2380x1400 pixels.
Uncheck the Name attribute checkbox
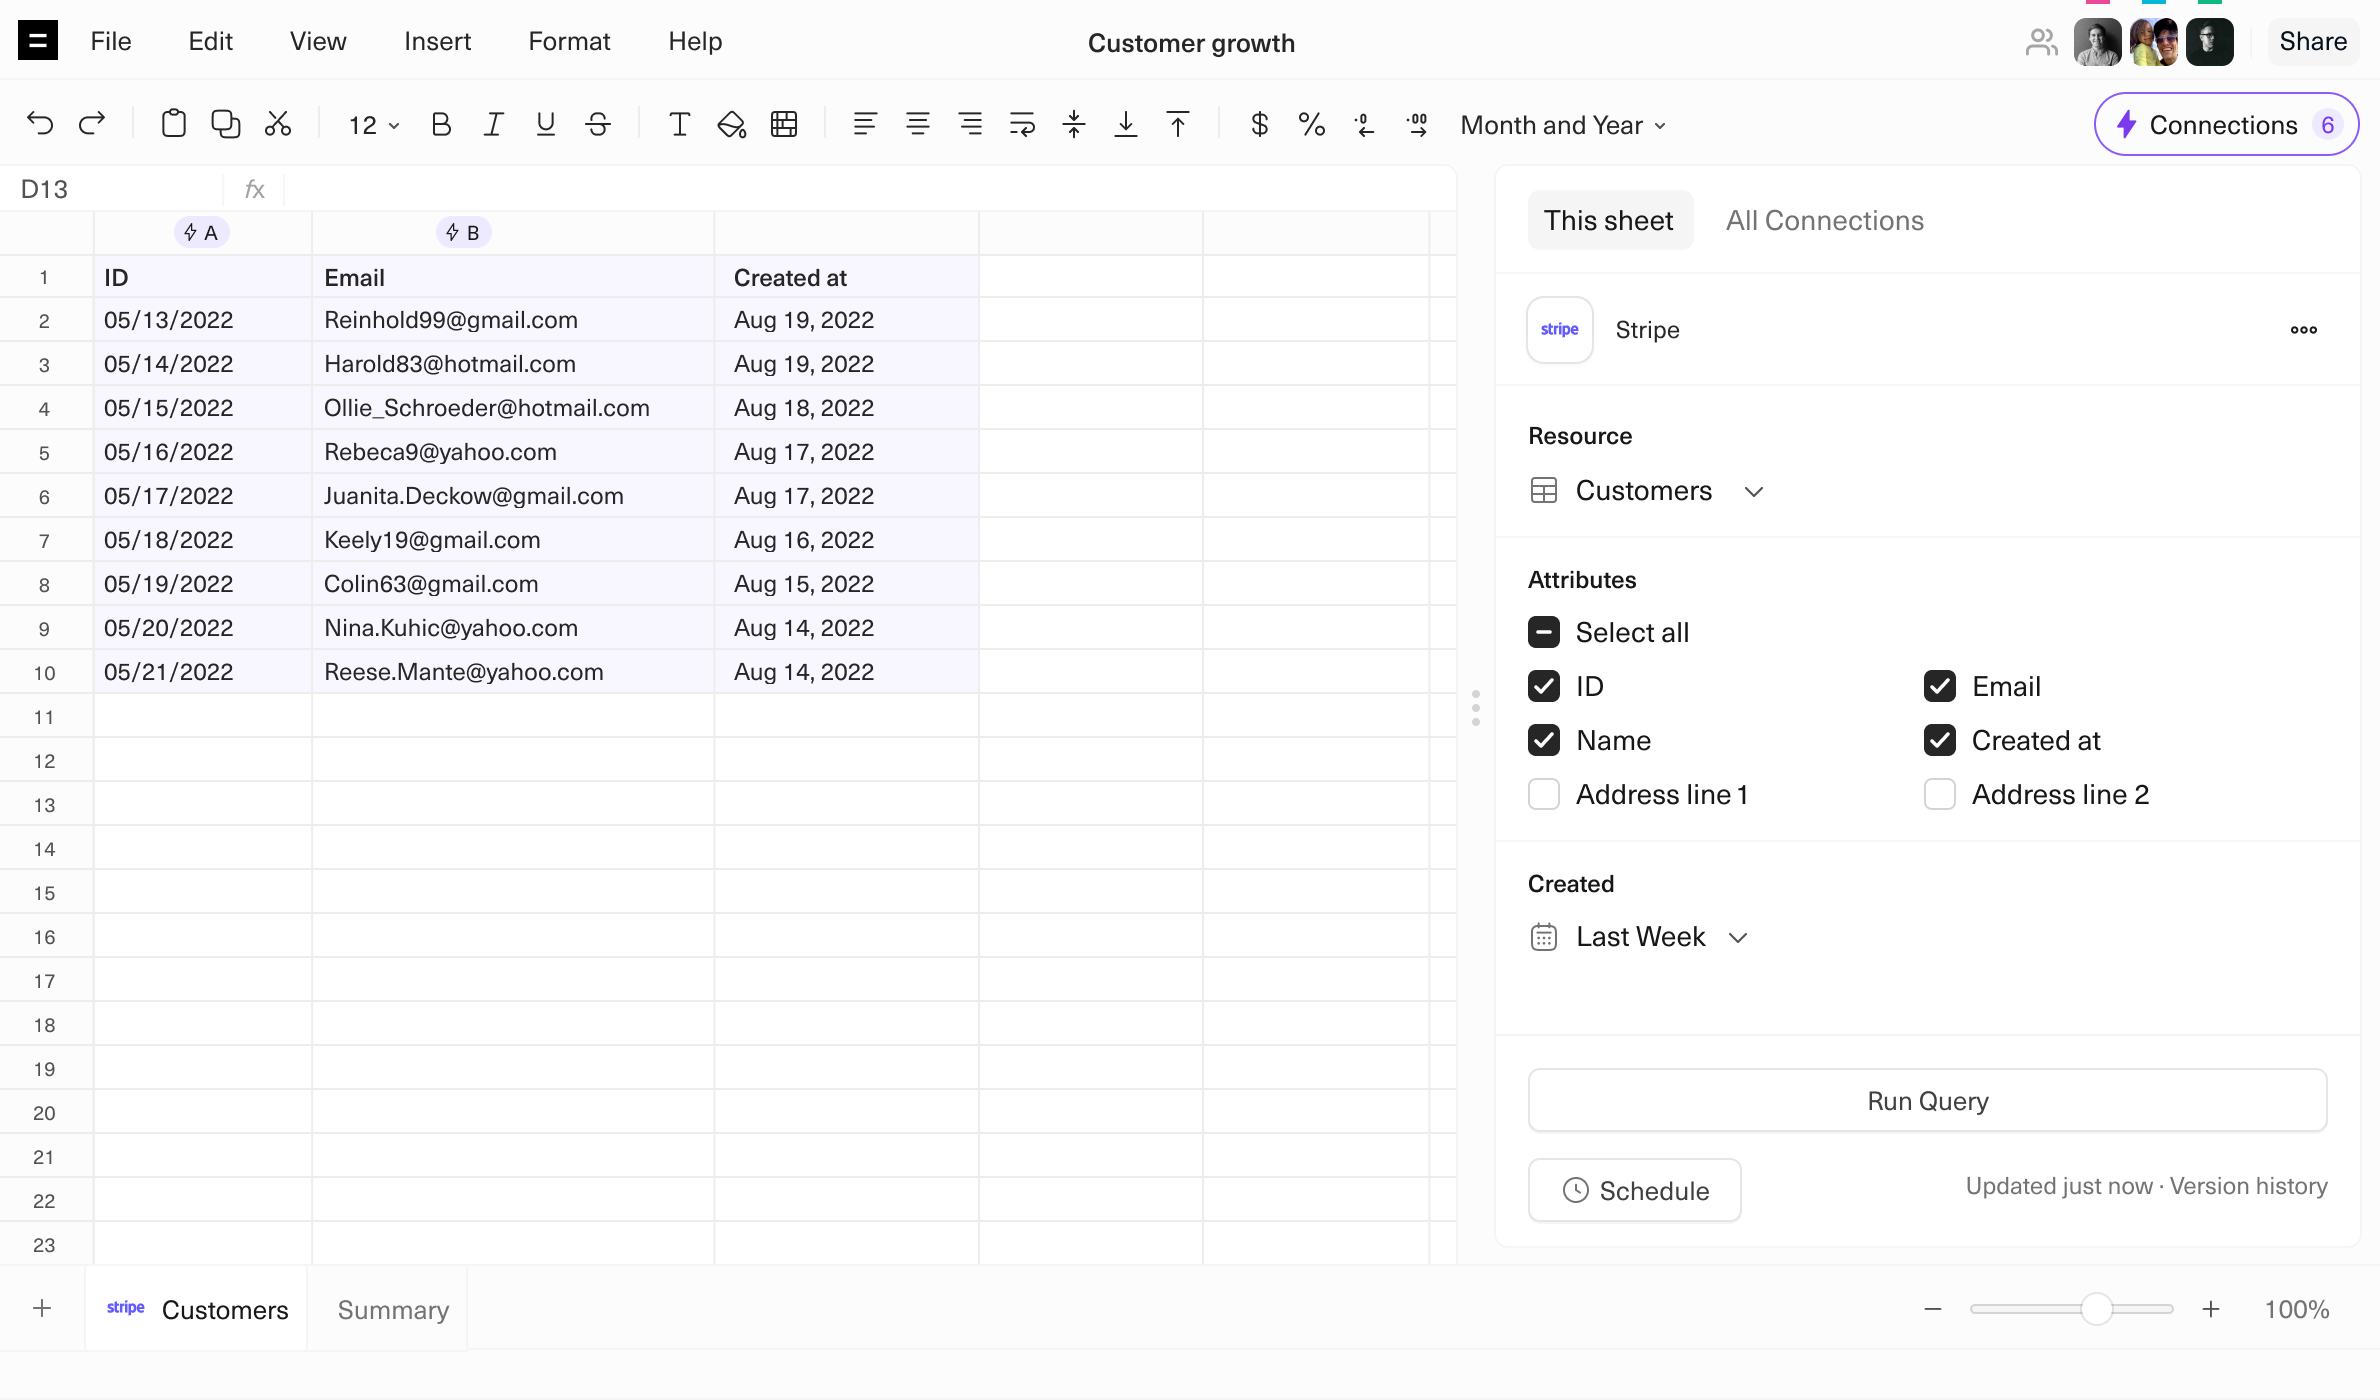pyautogui.click(x=1544, y=740)
